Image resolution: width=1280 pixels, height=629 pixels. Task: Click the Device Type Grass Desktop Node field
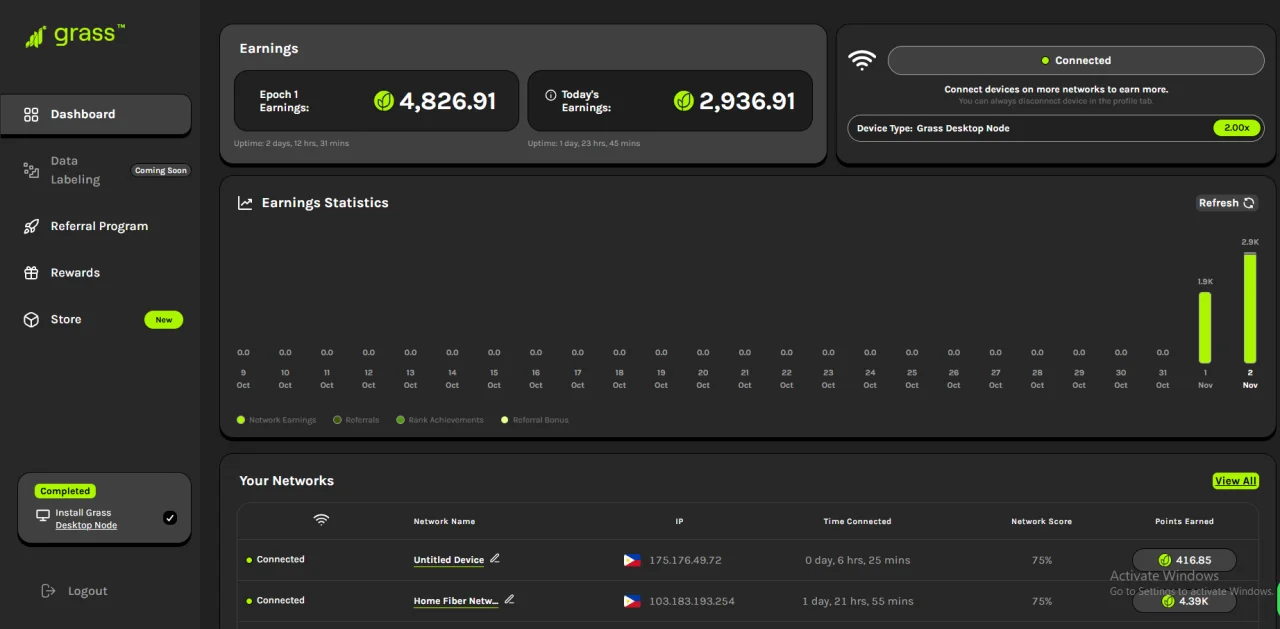coord(1056,128)
